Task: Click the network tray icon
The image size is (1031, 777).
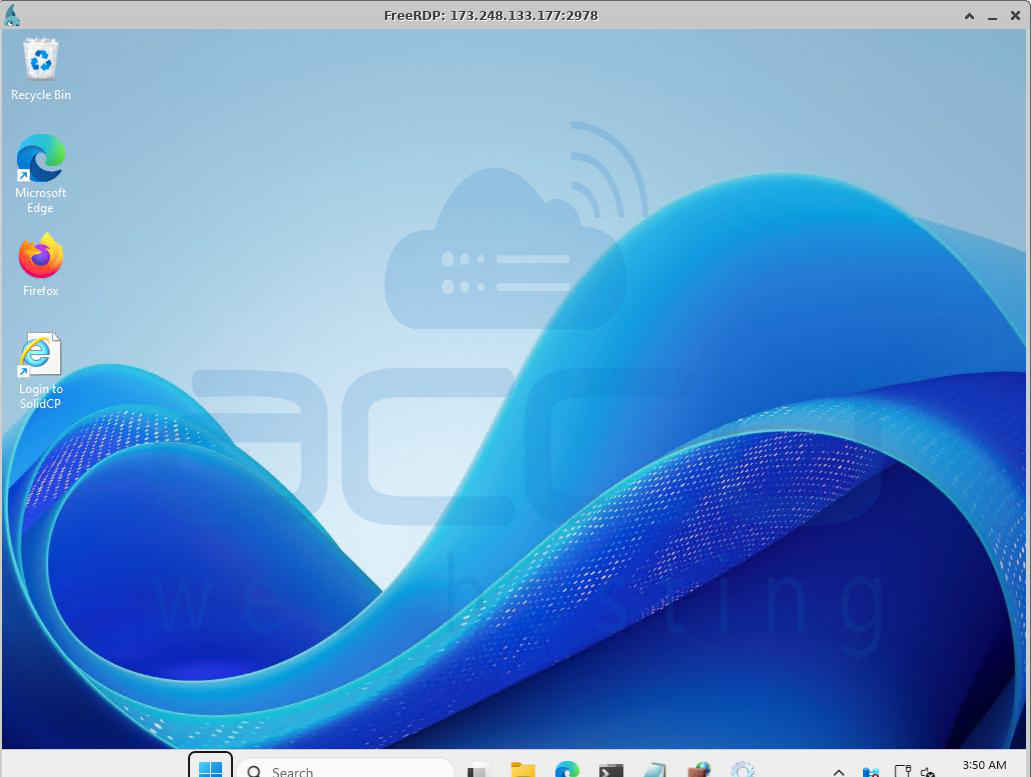Action: coord(871,772)
